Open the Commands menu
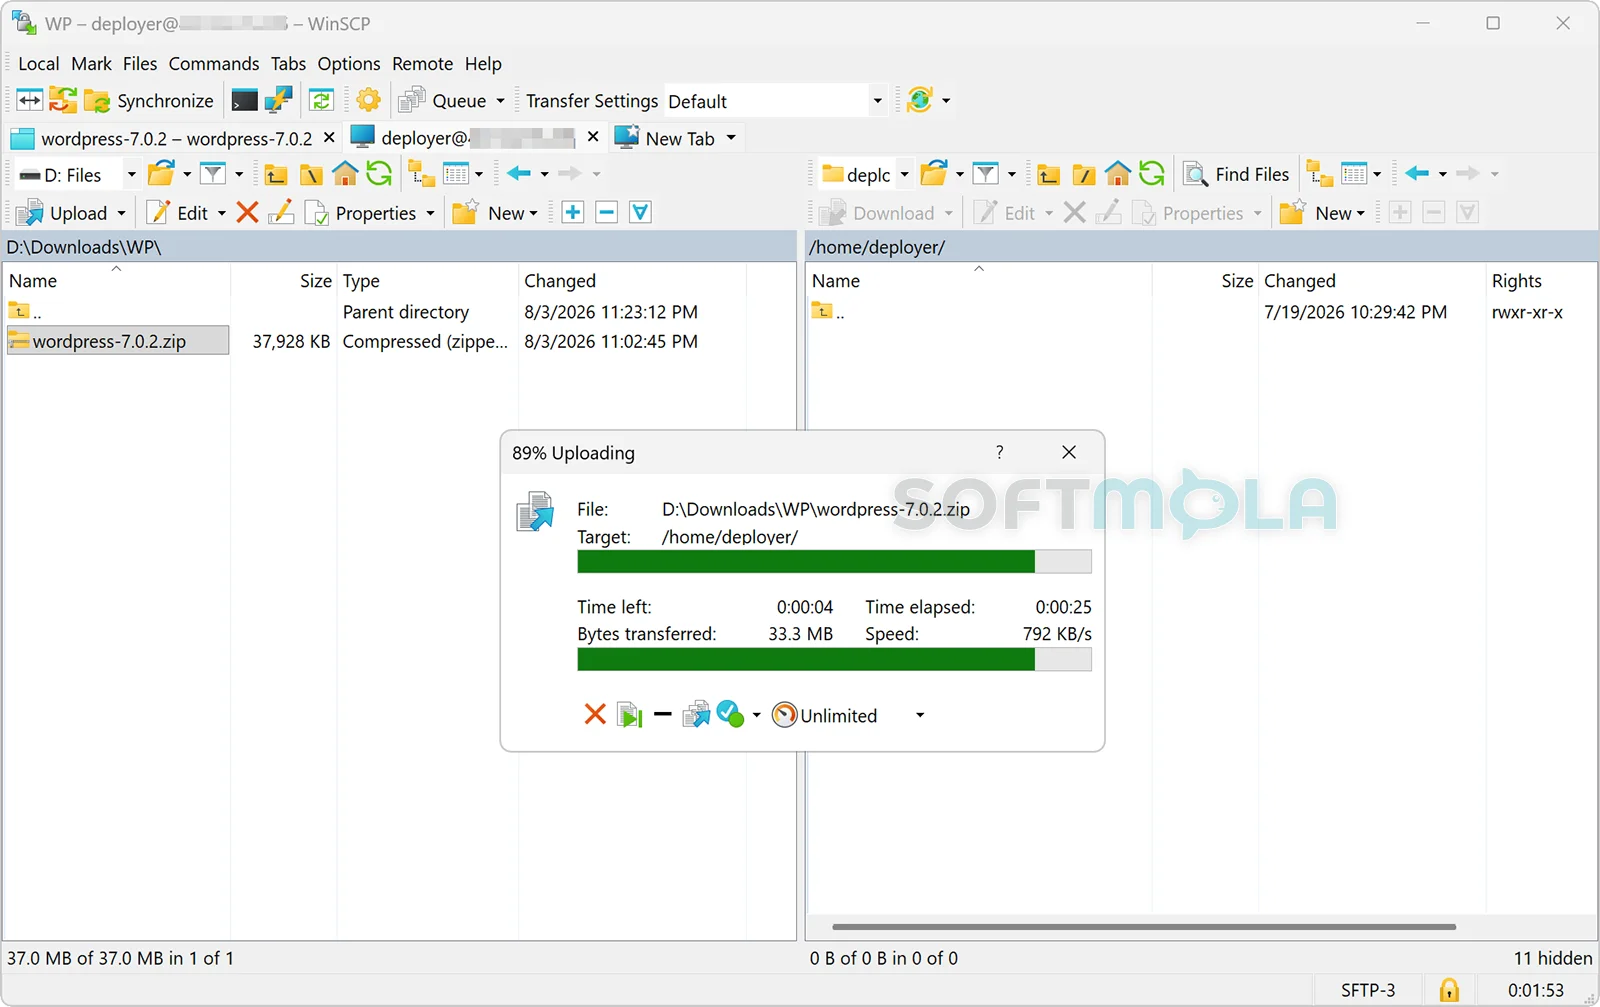The width and height of the screenshot is (1600, 1007). pos(214,64)
